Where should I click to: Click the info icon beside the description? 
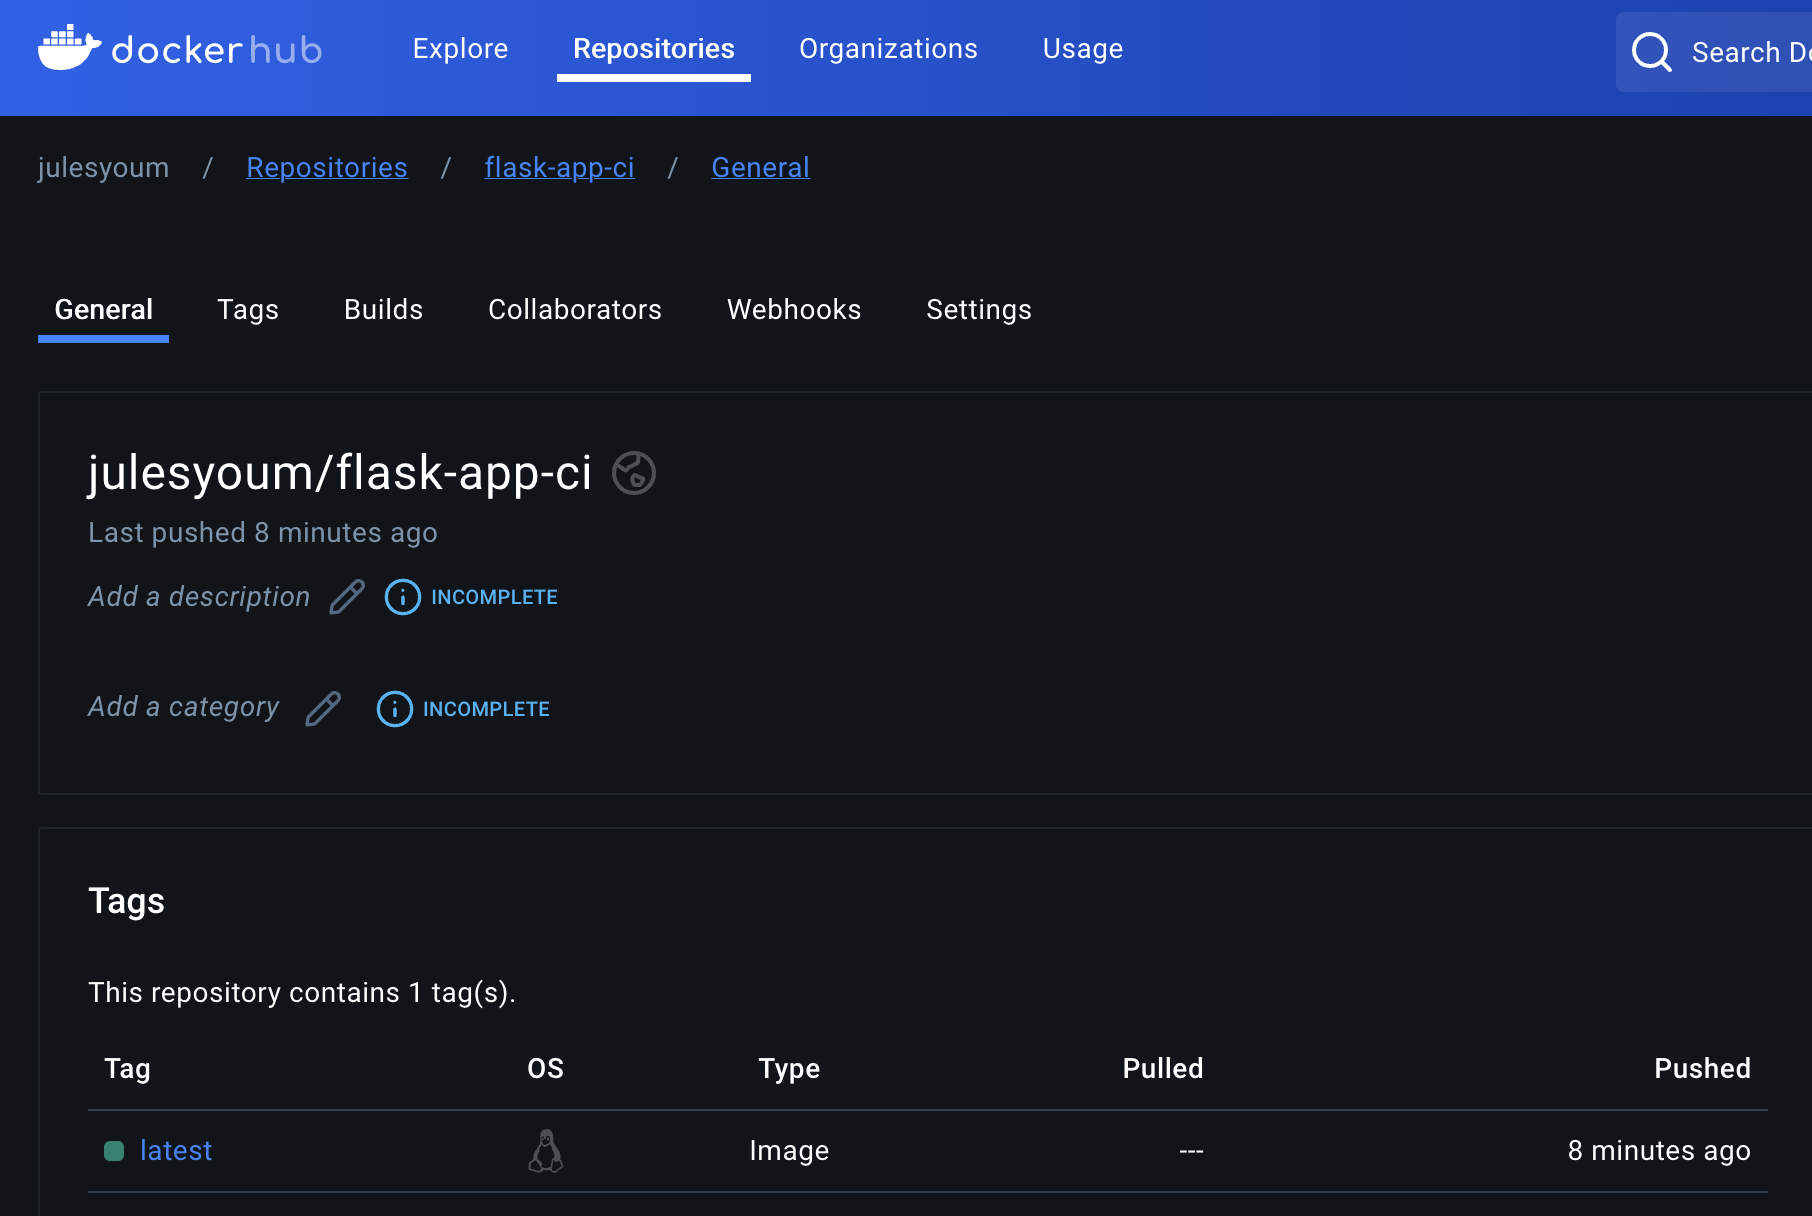[402, 597]
